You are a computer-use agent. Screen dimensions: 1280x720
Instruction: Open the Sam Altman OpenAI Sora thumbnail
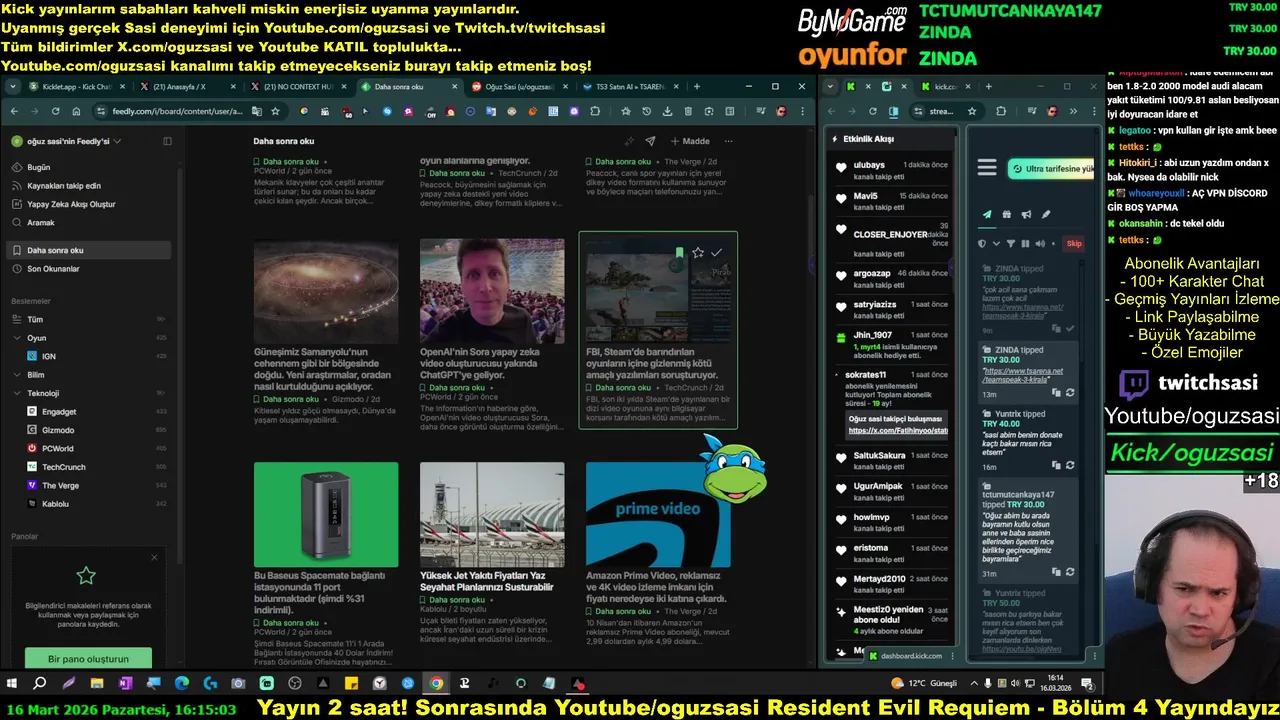492,291
